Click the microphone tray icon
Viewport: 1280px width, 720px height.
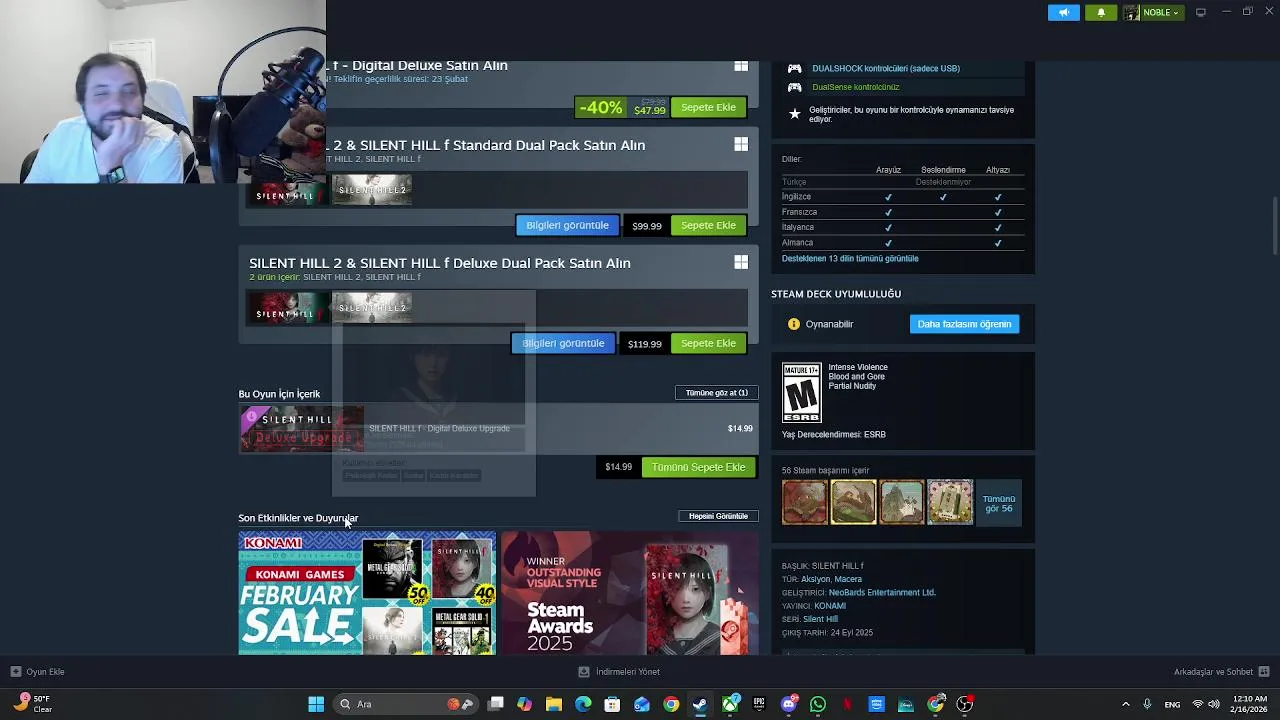click(1147, 704)
